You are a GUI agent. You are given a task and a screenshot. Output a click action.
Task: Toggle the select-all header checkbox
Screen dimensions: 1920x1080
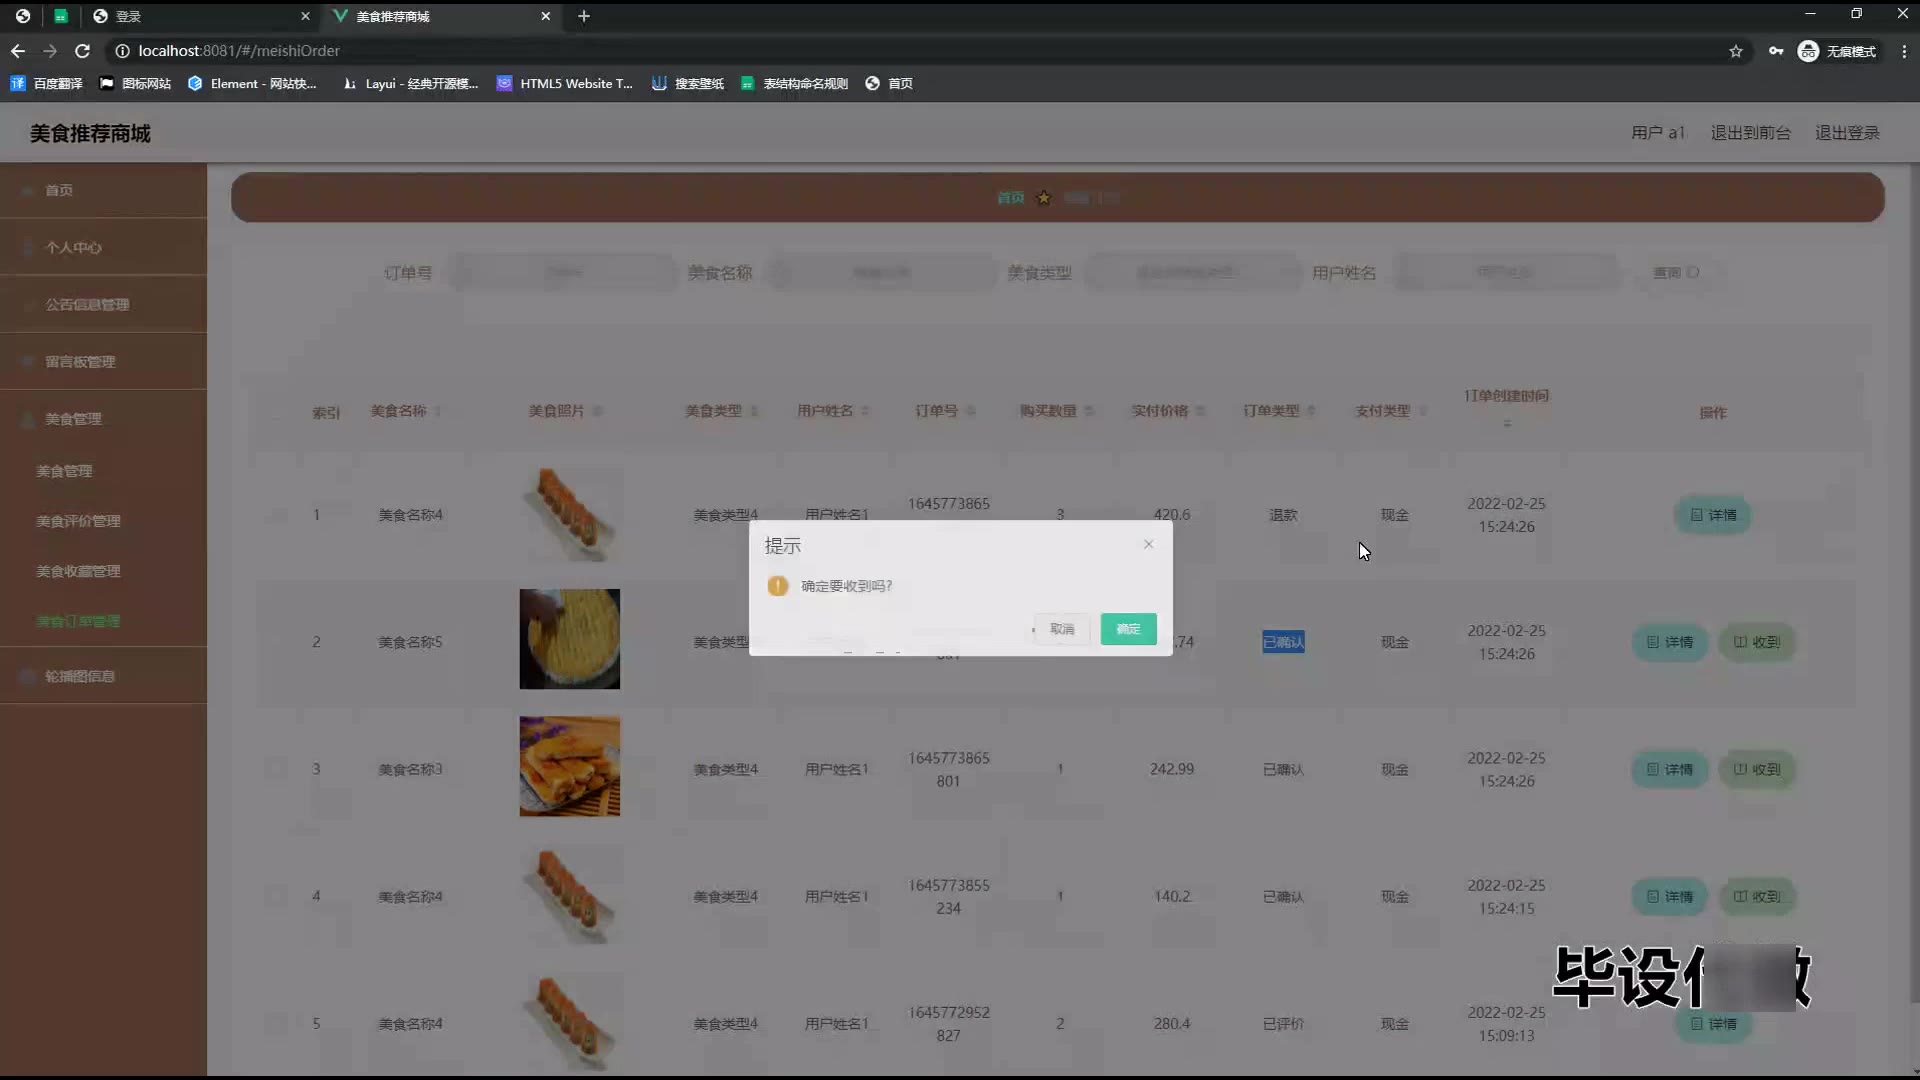[276, 412]
